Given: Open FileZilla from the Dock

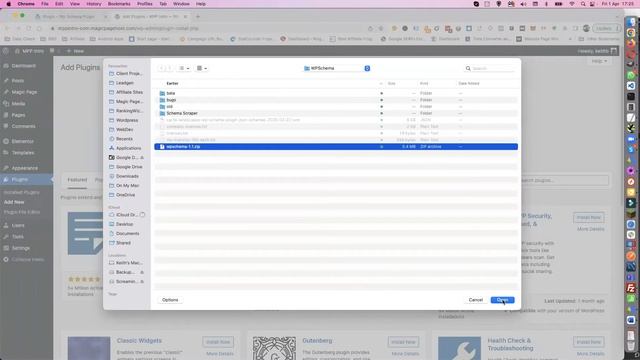Looking at the screenshot, I should pos(631,288).
